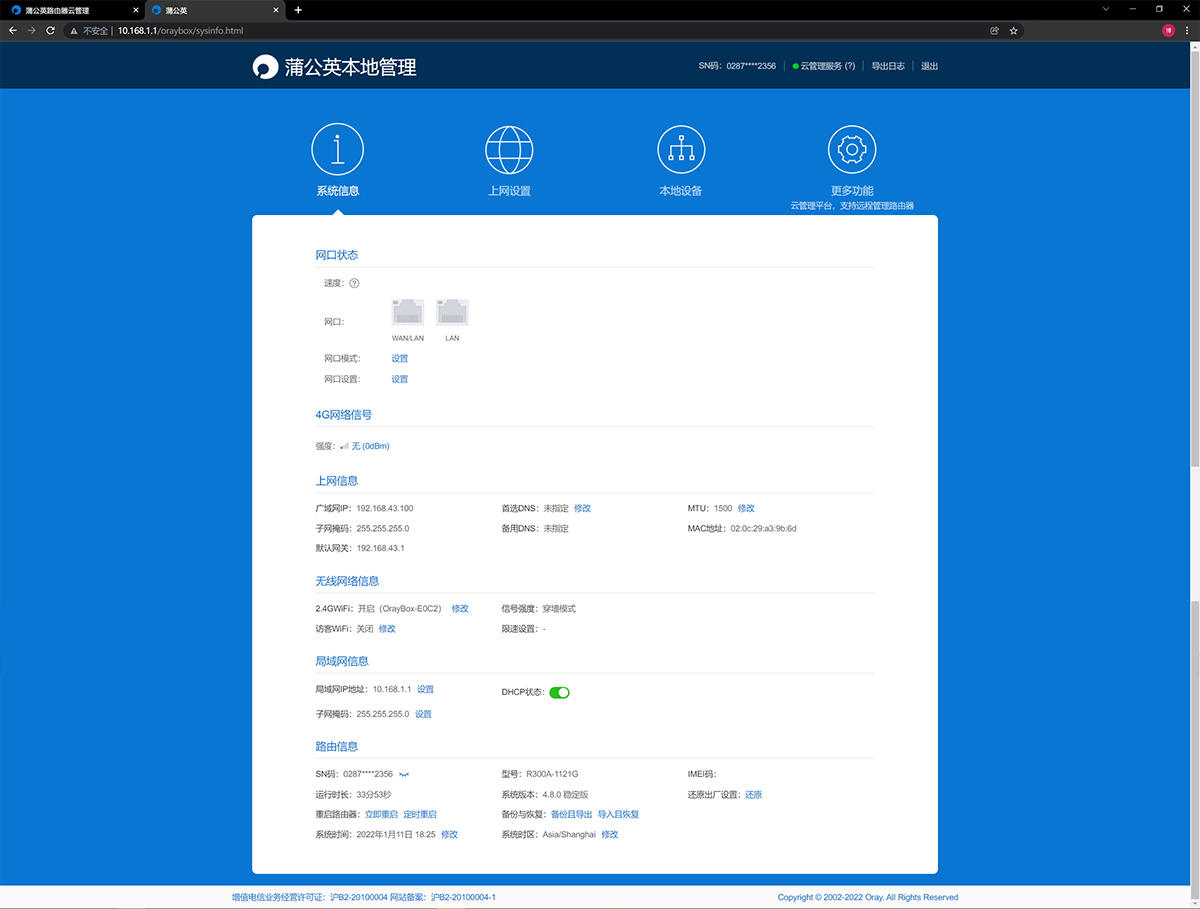1200x909 pixels.
Task: Open the 本地设备 network tree icon
Action: coord(680,150)
